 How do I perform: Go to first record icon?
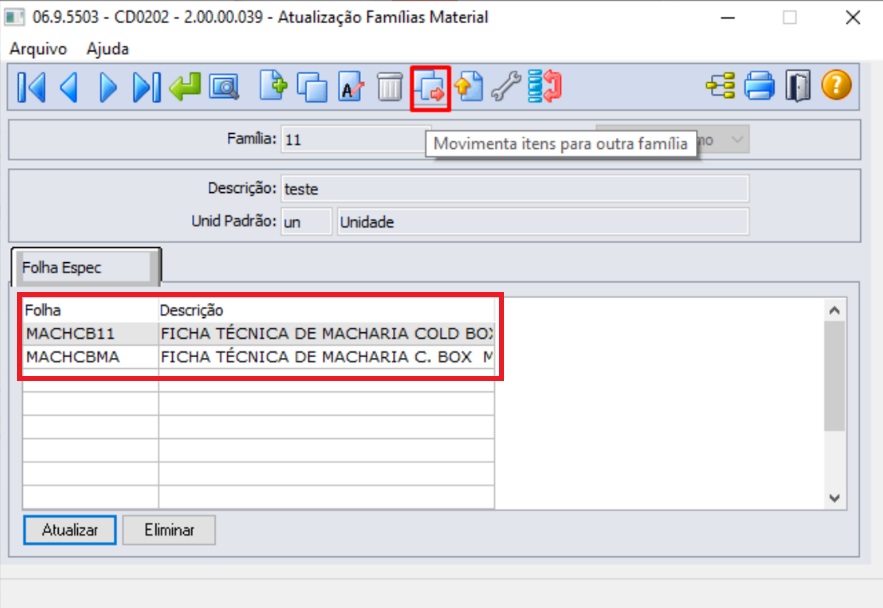pyautogui.click(x=31, y=87)
